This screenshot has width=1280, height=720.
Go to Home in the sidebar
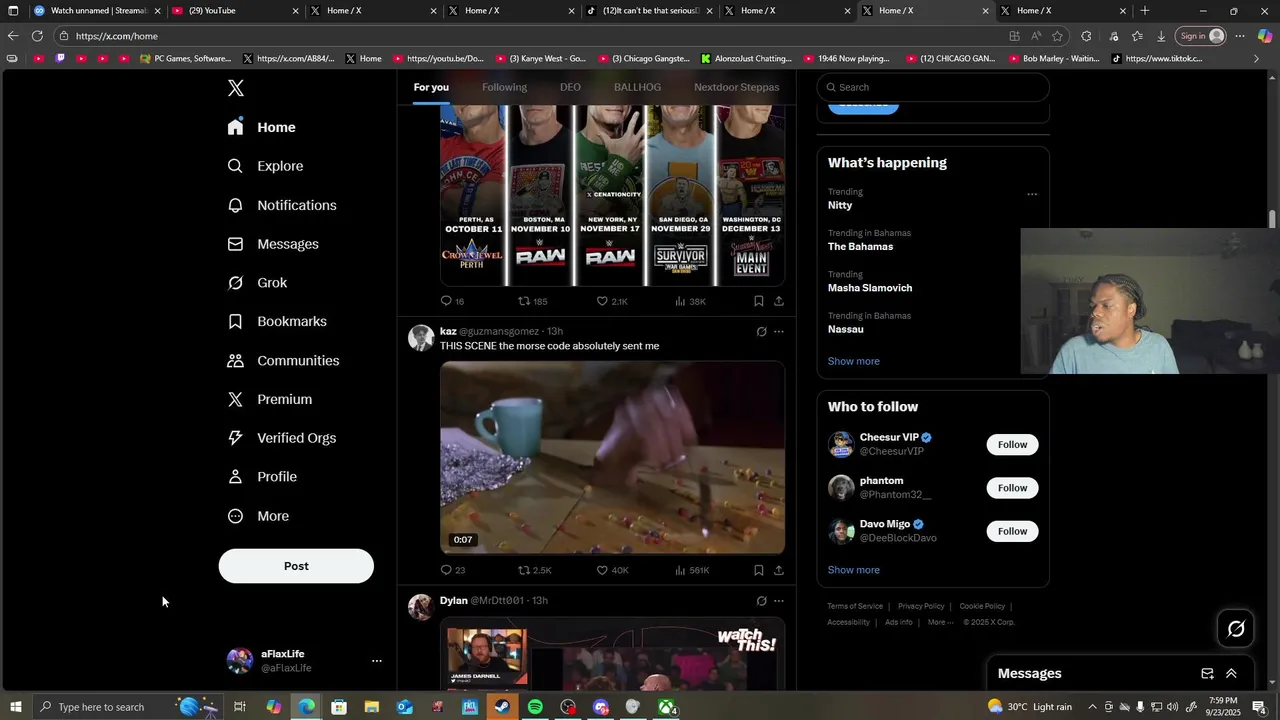(x=261, y=127)
